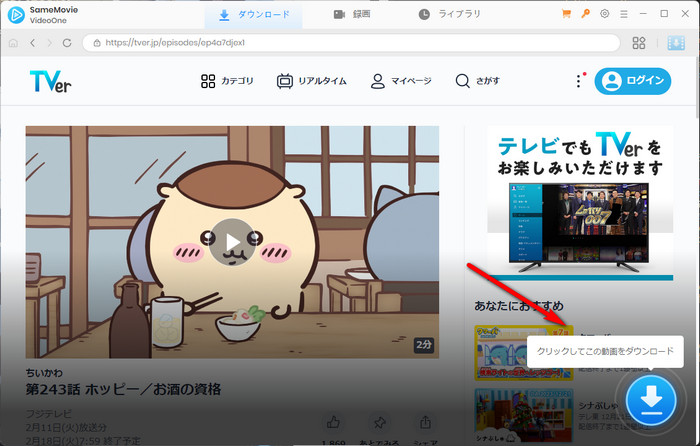Image resolution: width=700 pixels, height=446 pixels.
Task: Click the tver.jp URL address field
Action: pos(351,43)
